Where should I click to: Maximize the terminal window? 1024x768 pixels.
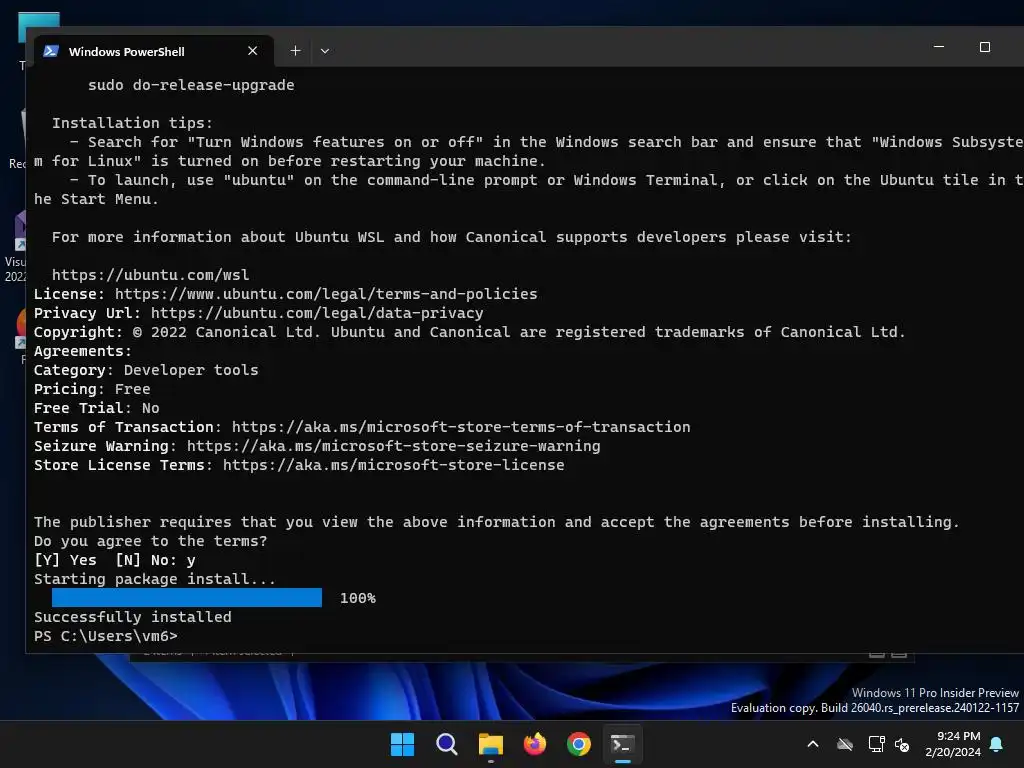[x=985, y=47]
